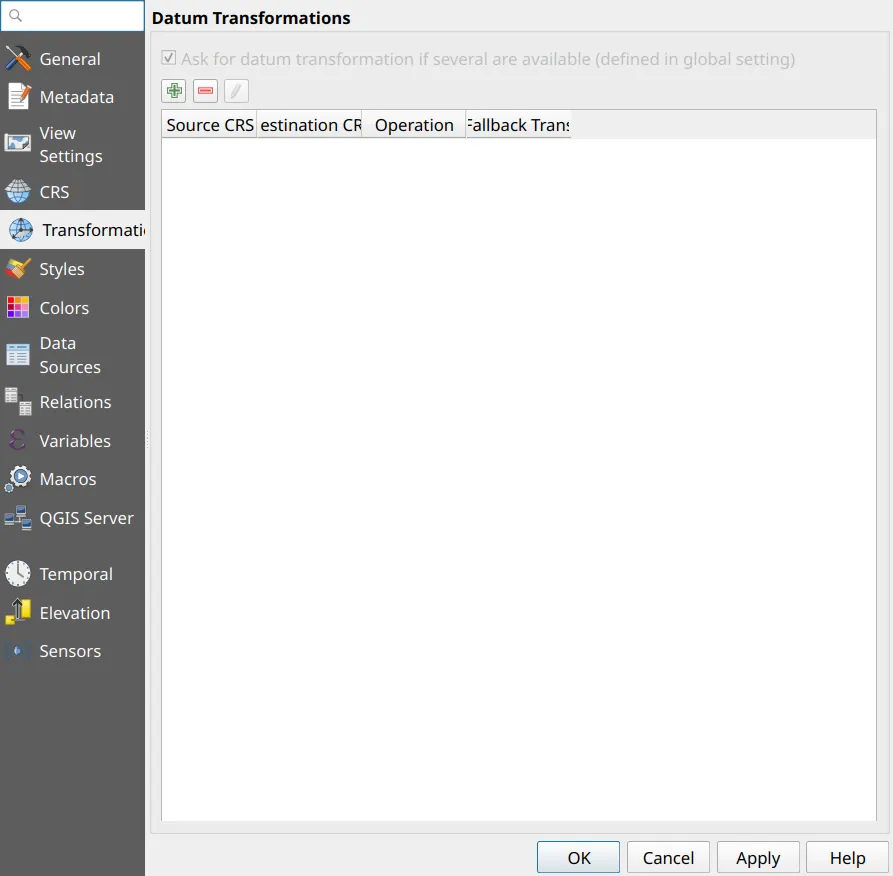Screen dimensions: 893x876
Task: Confirm settings with the OK button
Action: tap(578, 857)
